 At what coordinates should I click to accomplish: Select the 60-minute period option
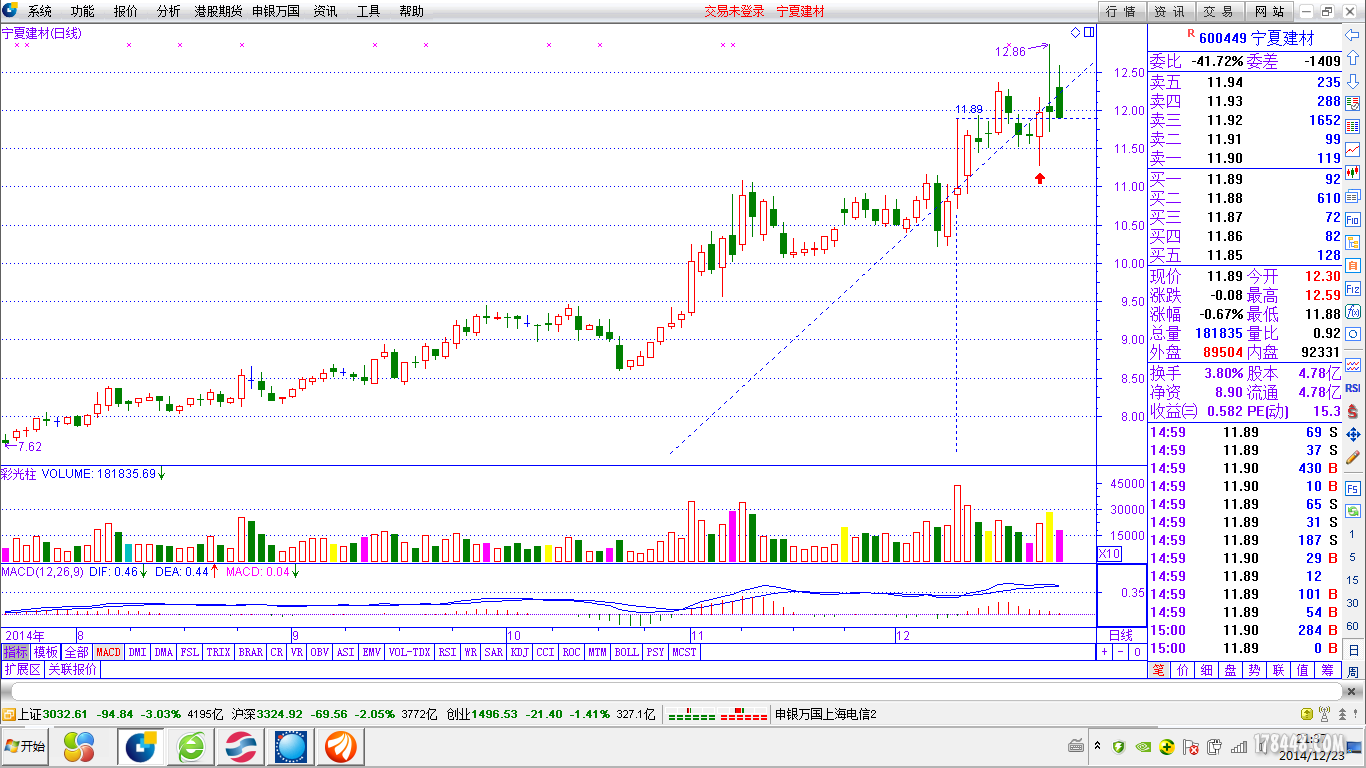tap(1353, 626)
